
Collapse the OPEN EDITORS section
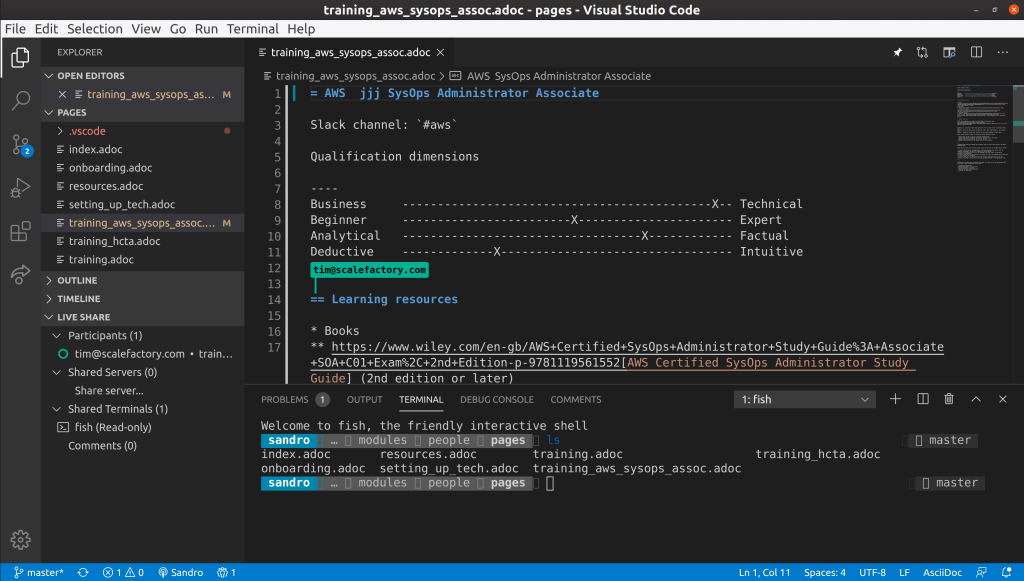[143, 76]
